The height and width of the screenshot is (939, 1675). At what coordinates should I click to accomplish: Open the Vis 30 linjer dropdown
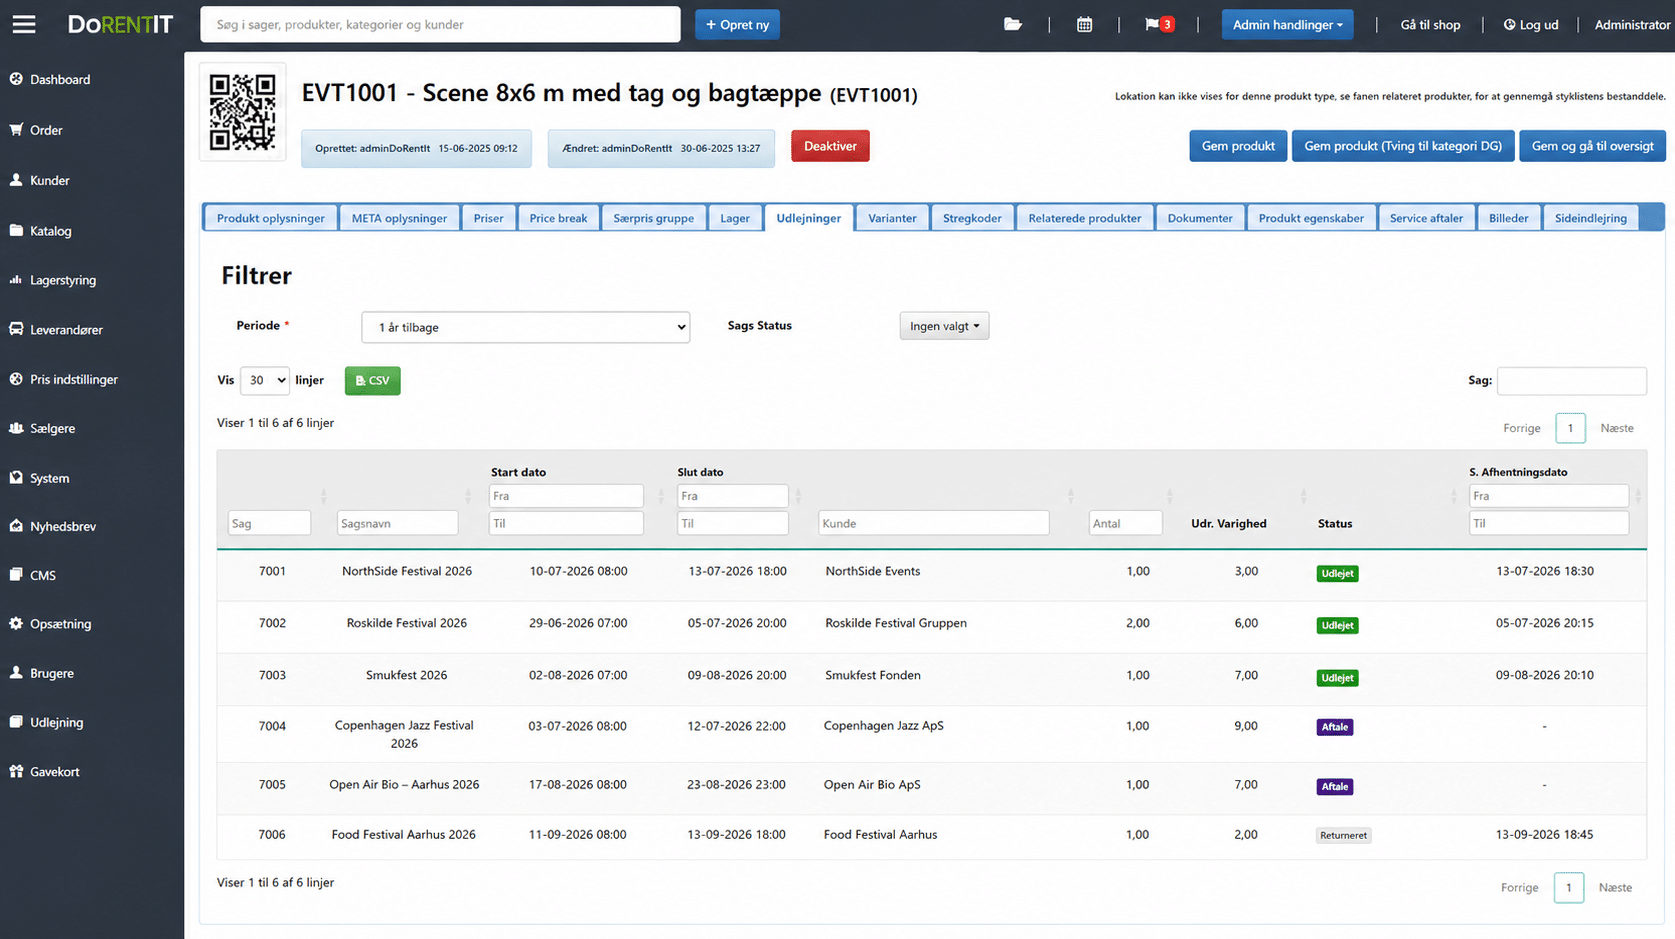tap(265, 380)
